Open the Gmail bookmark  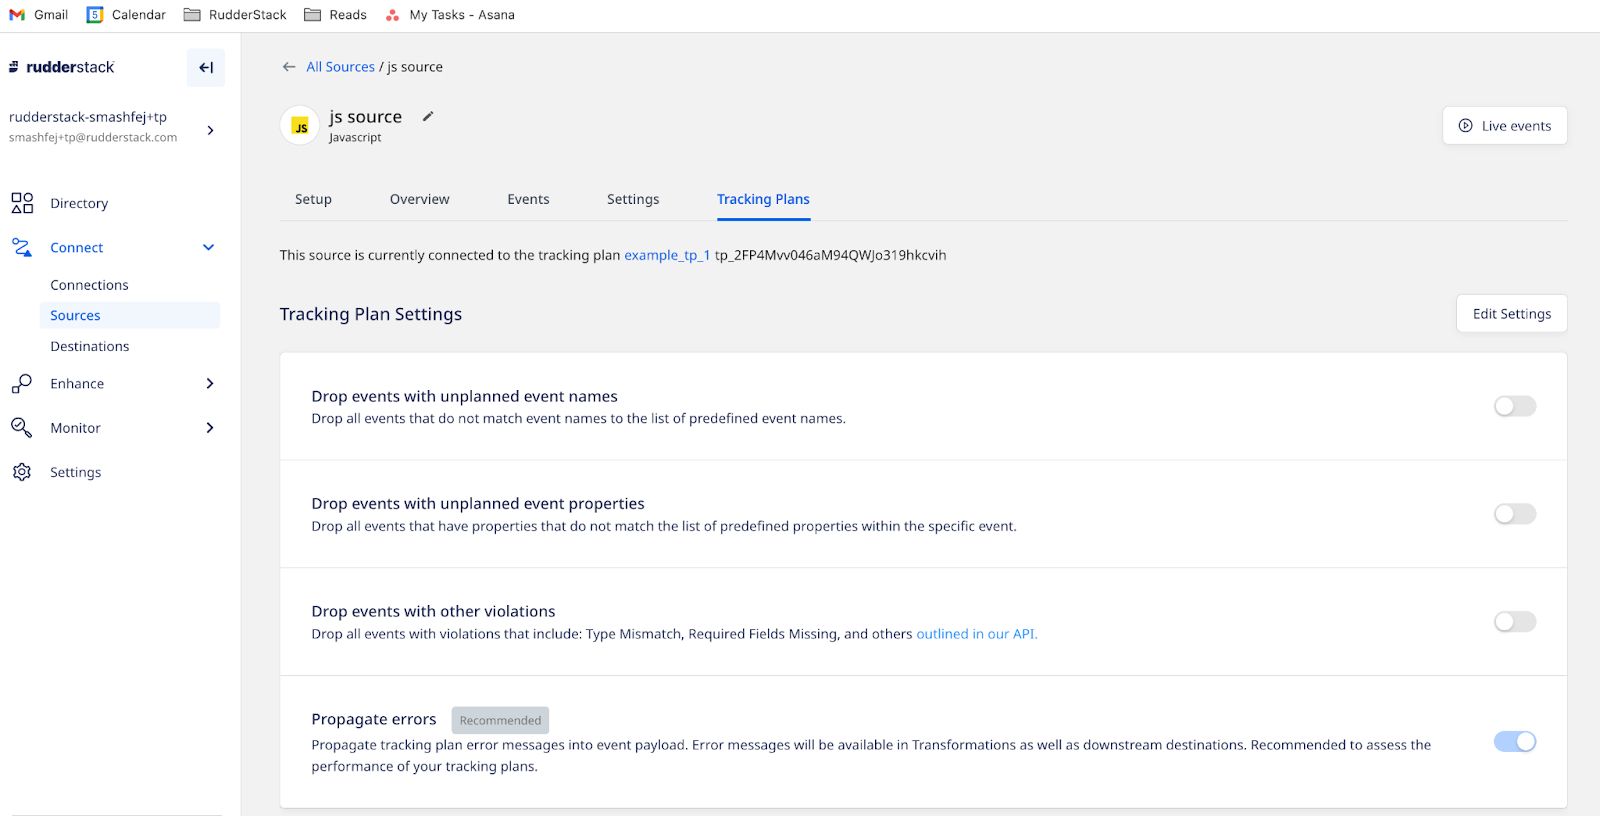tap(39, 15)
